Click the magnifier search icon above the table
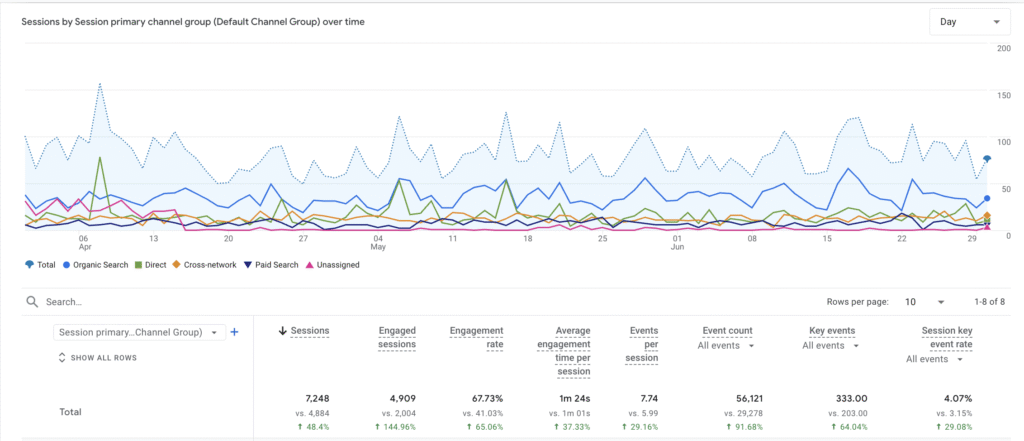The image size is (1024, 441). (32, 301)
